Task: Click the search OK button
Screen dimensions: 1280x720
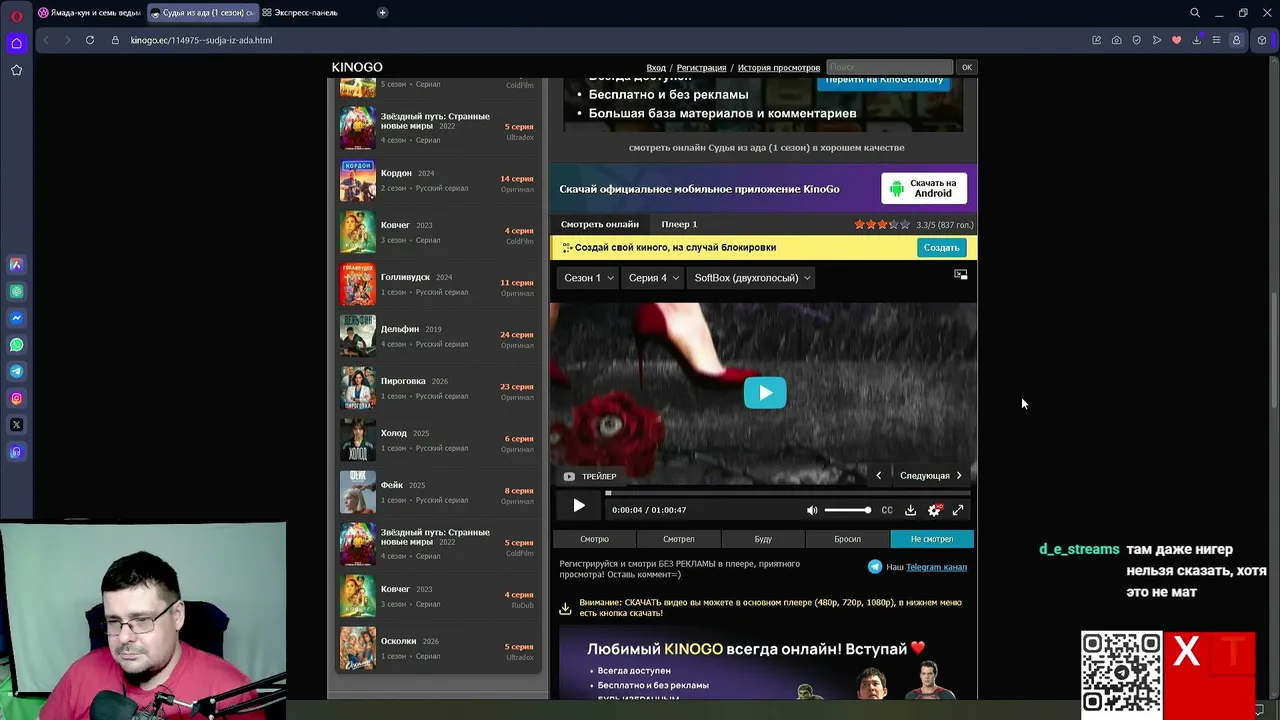Action: point(966,68)
